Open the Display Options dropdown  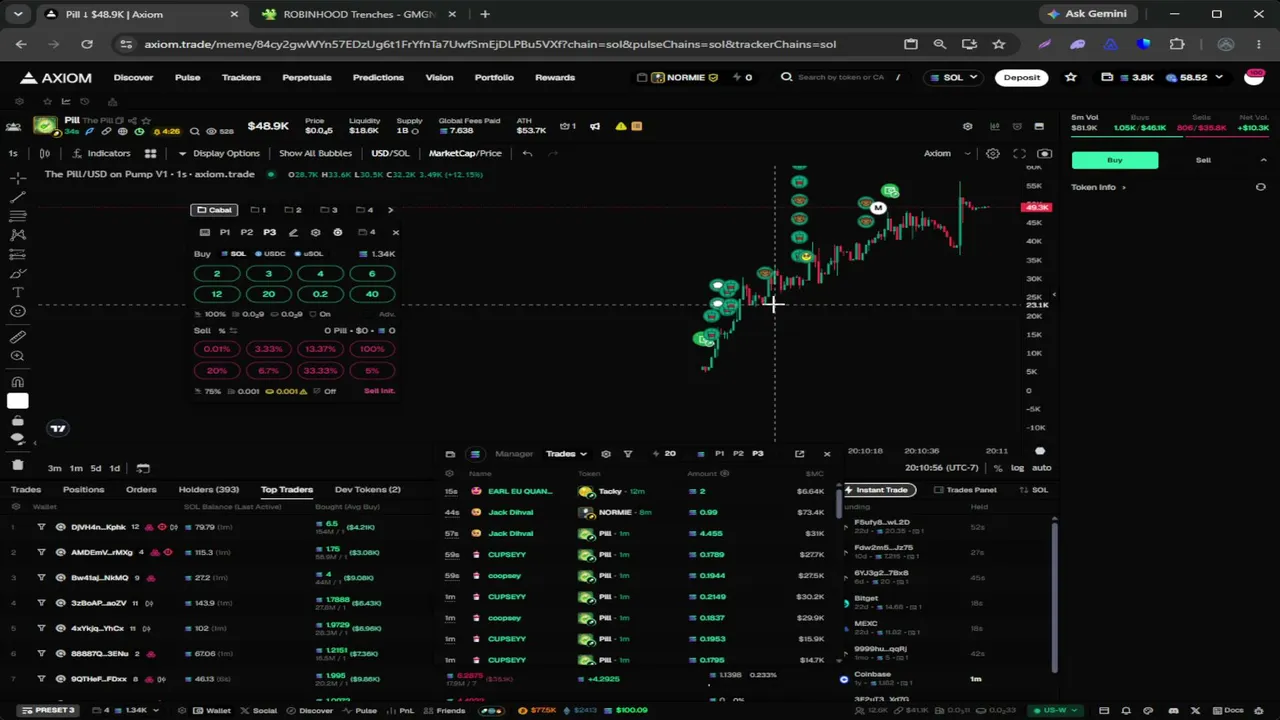pyautogui.click(x=219, y=153)
